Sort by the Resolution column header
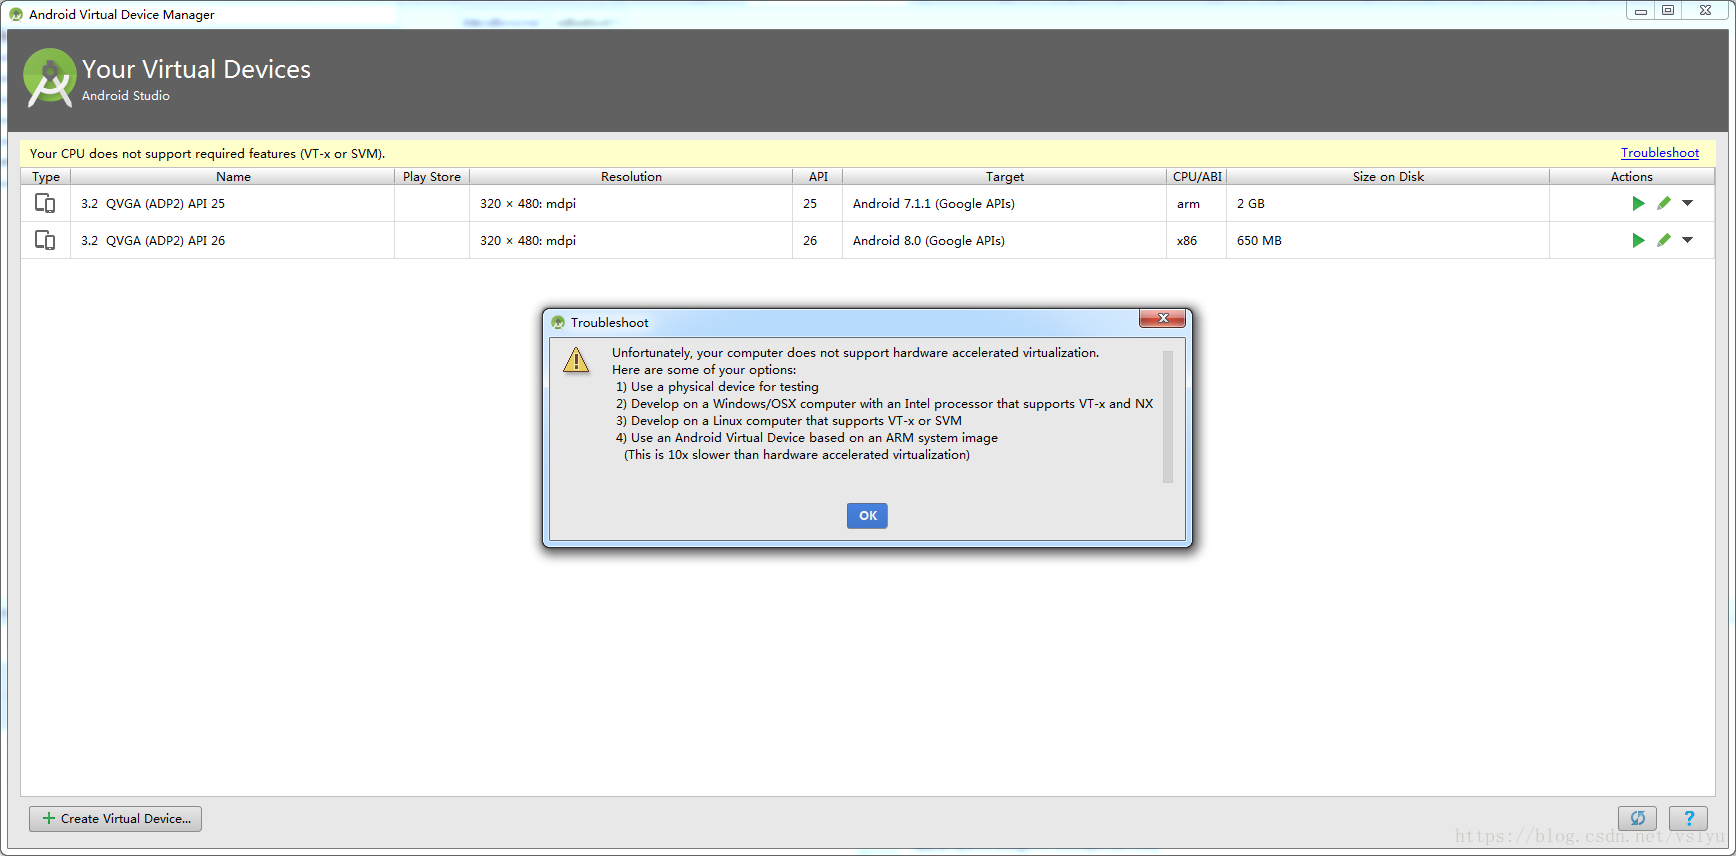Viewport: 1736px width, 856px height. (631, 177)
